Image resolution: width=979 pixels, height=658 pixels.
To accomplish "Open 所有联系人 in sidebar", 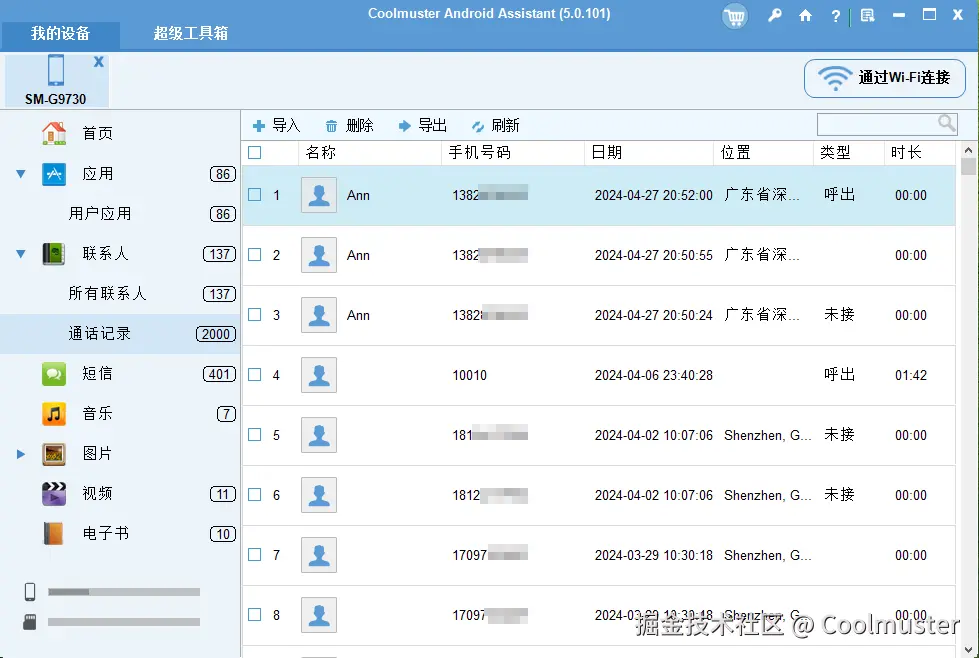I will [107, 293].
